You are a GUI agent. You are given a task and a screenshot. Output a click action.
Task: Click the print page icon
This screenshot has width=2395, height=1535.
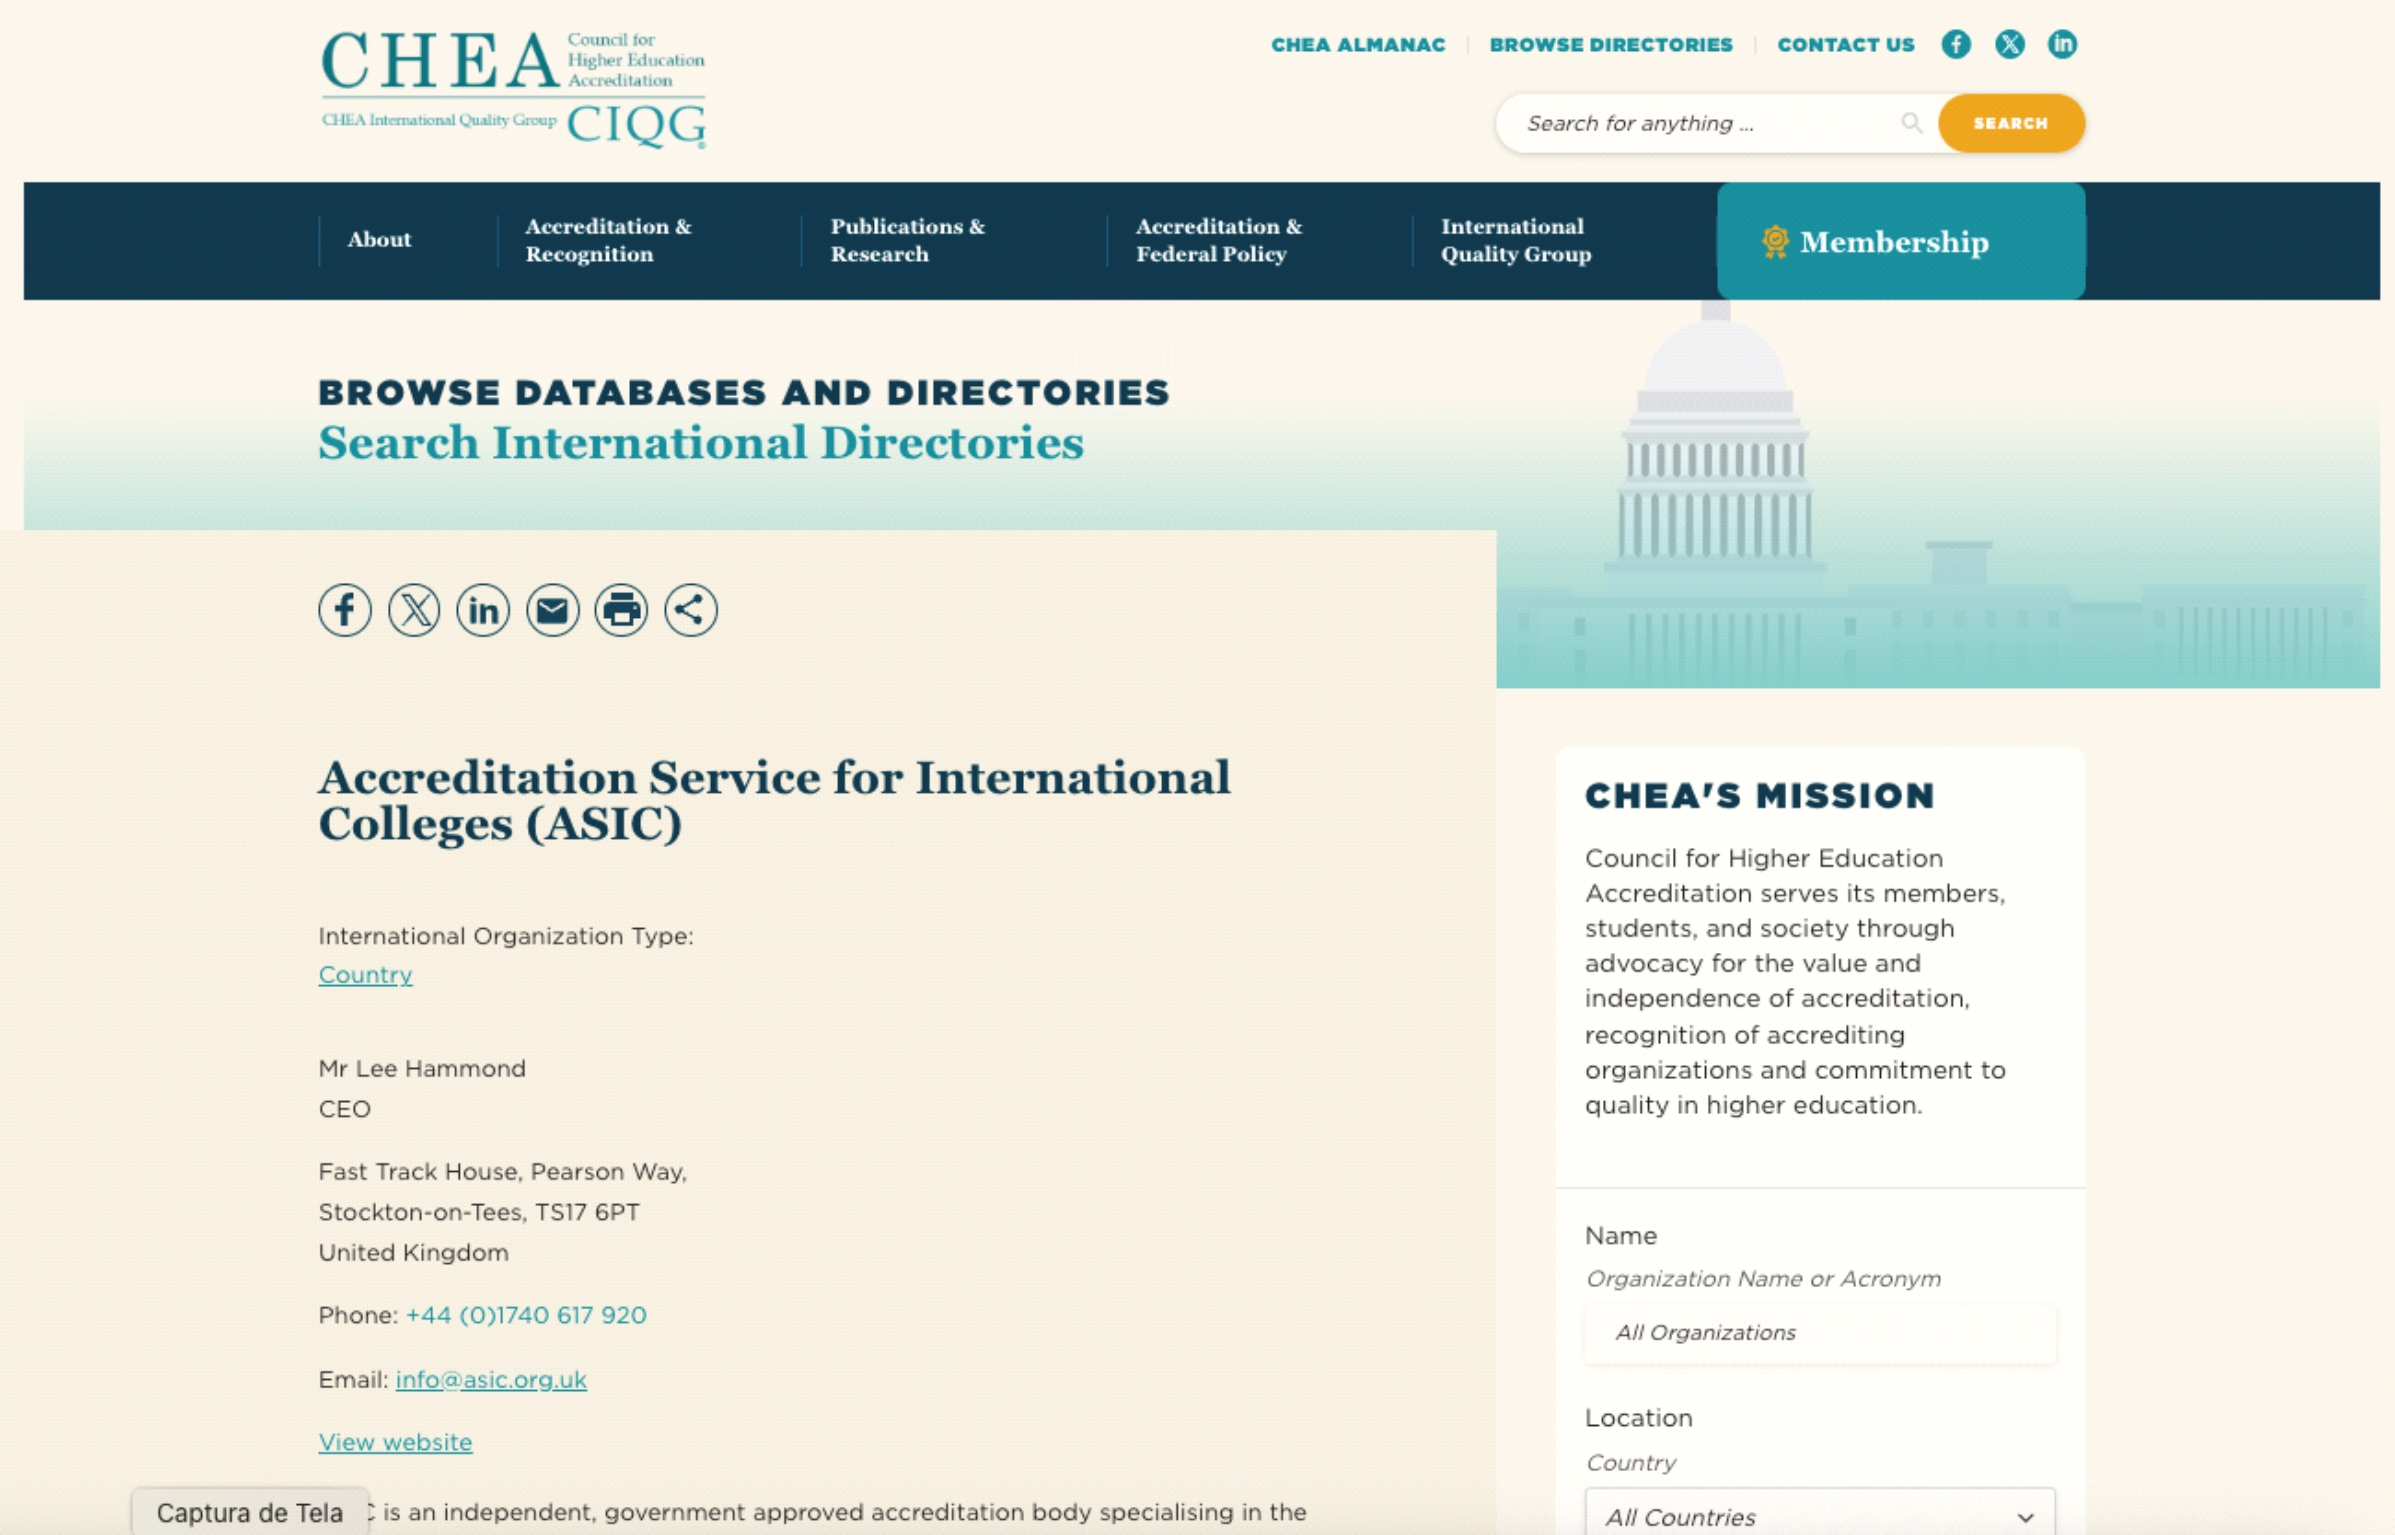coord(621,610)
